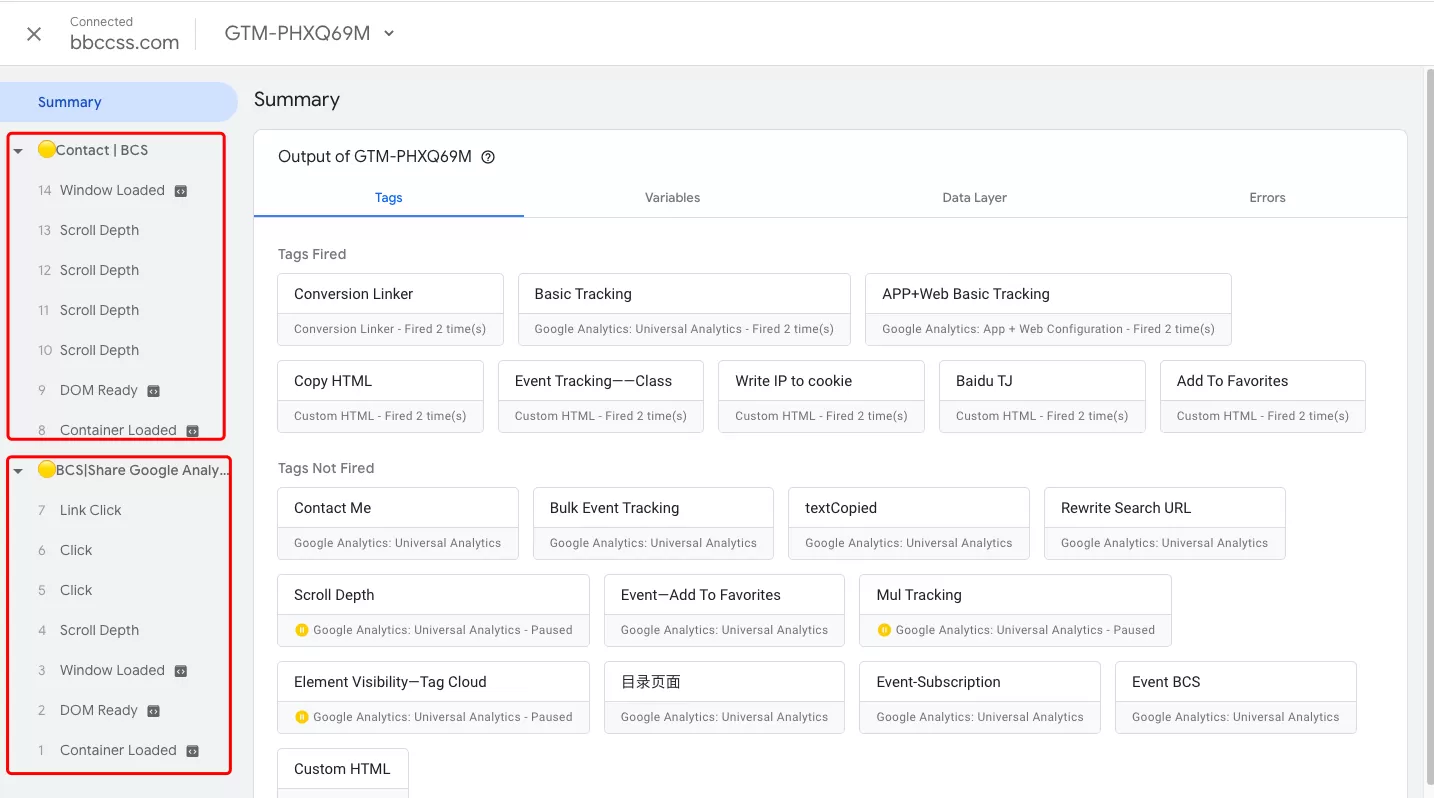Open the Custom HTML tag card under Tags Not Fired
This screenshot has width=1434, height=798.
(343, 773)
